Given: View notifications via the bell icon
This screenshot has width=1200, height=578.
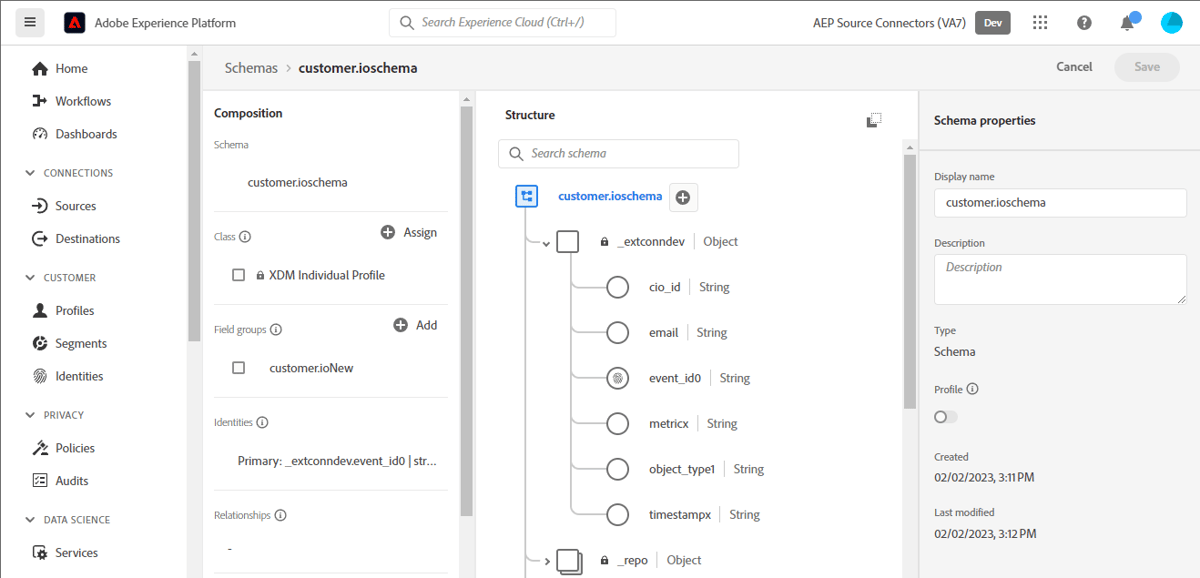Looking at the screenshot, I should (1128, 22).
